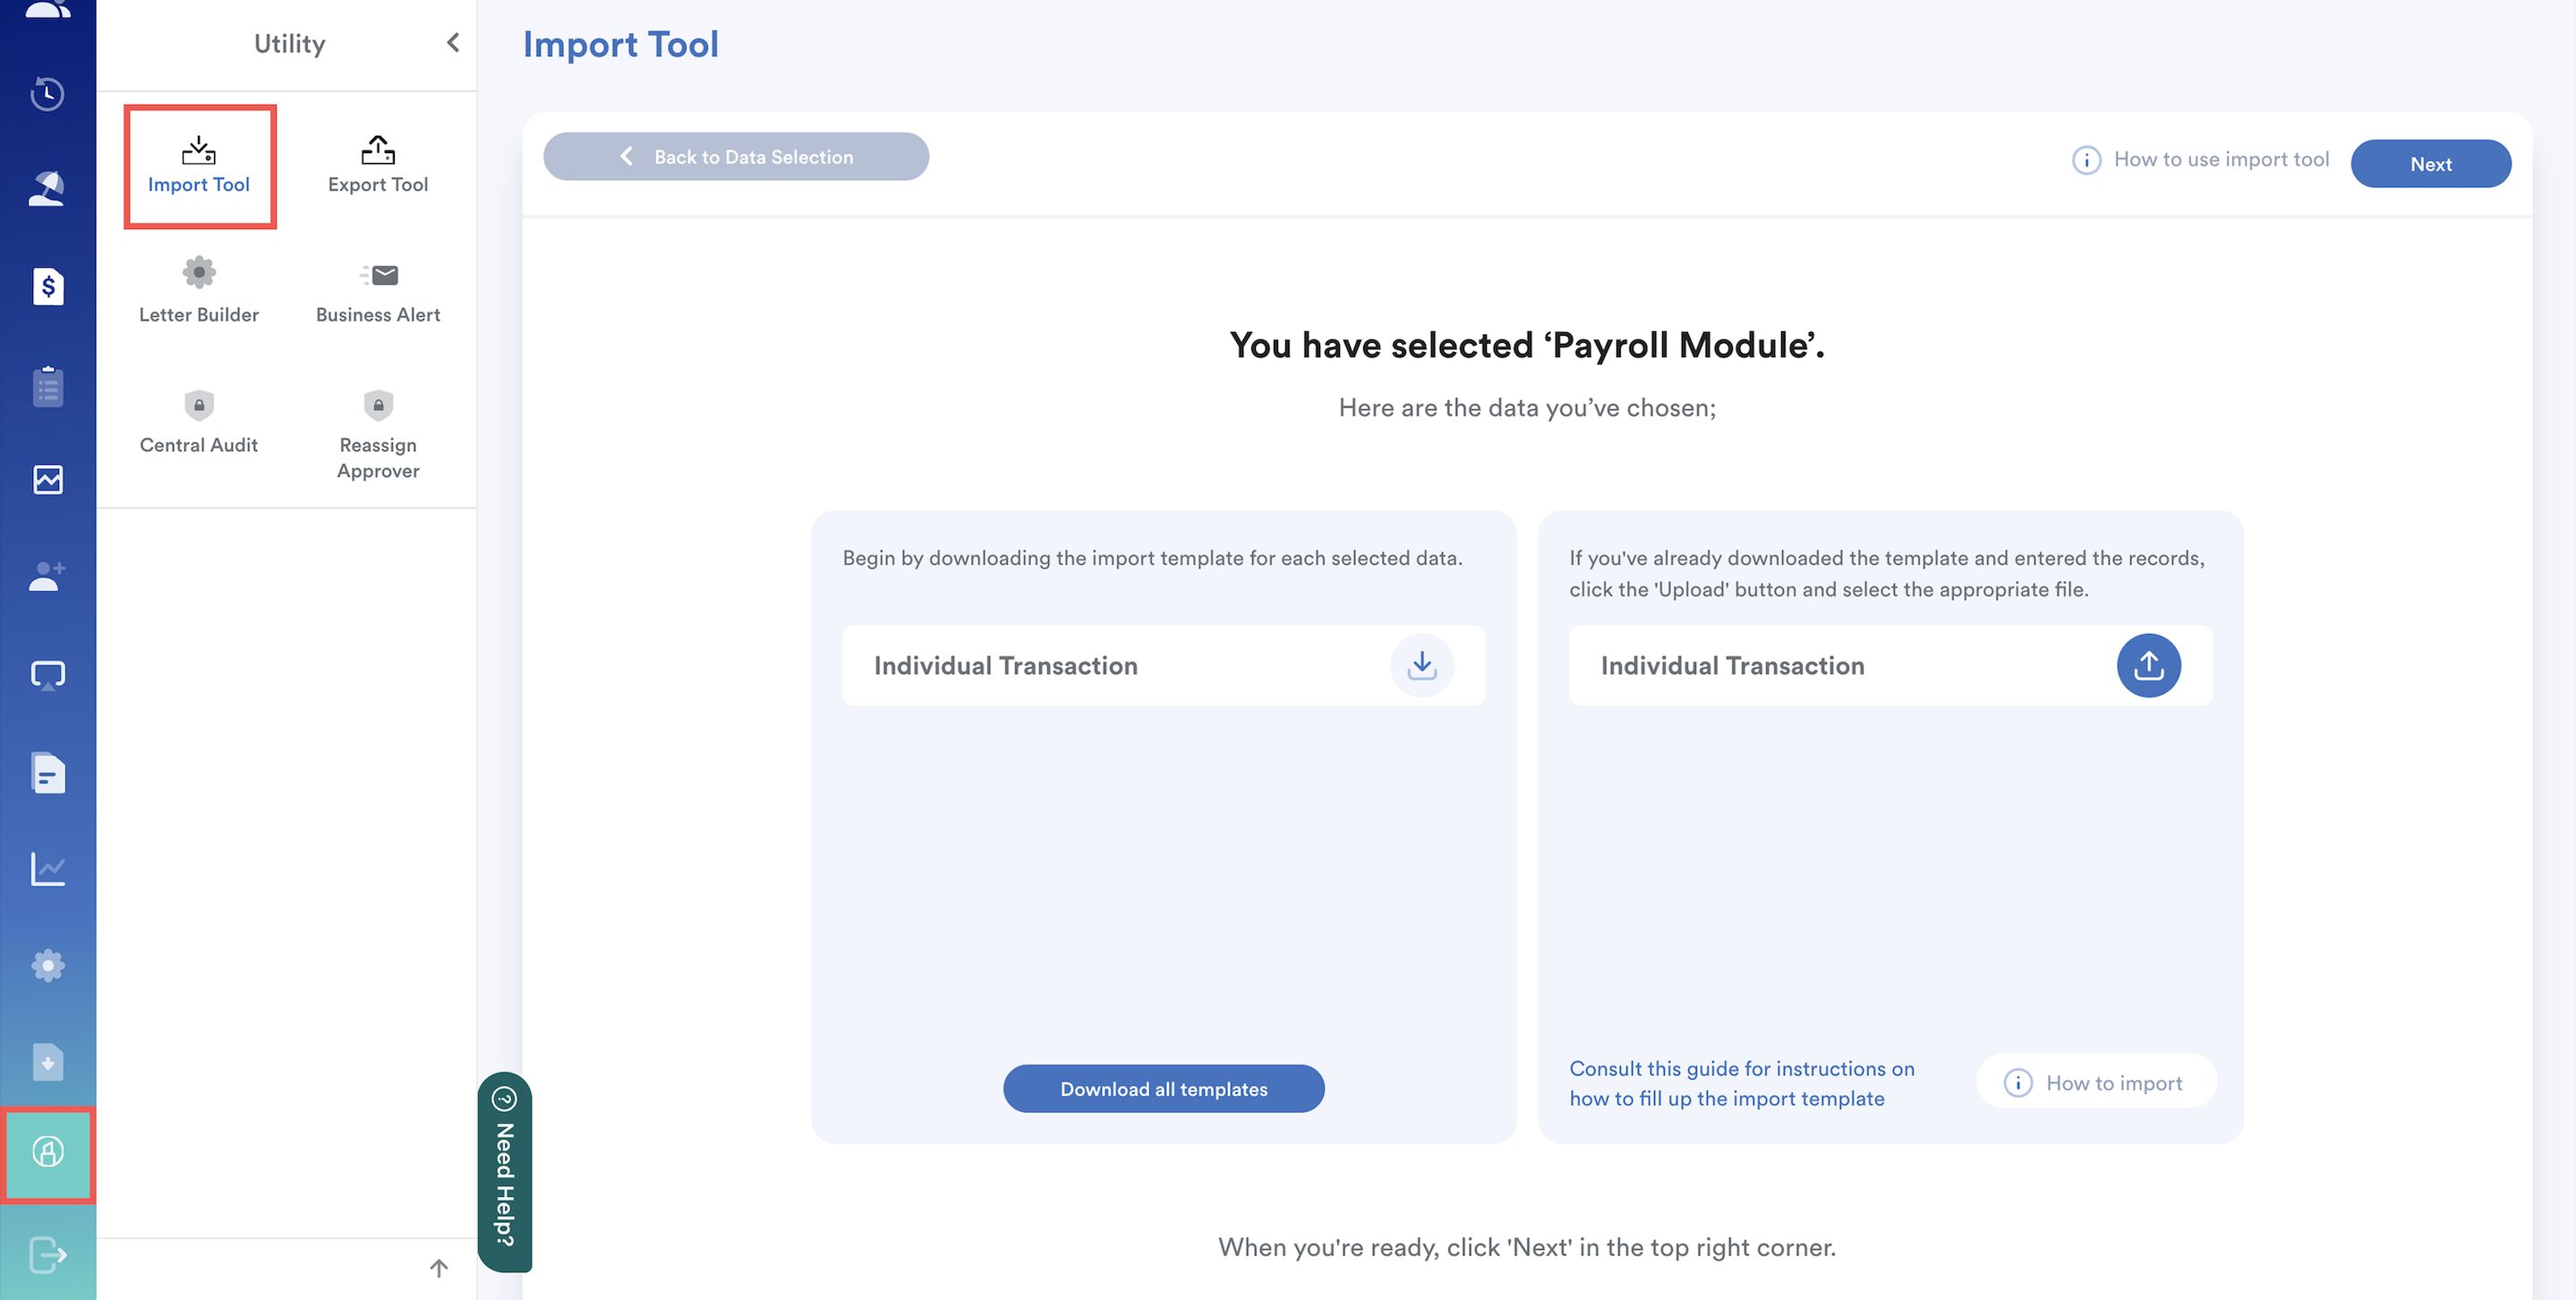This screenshot has width=2576, height=1300.
Task: Select Import Tool in Utility panel
Action: tap(199, 166)
